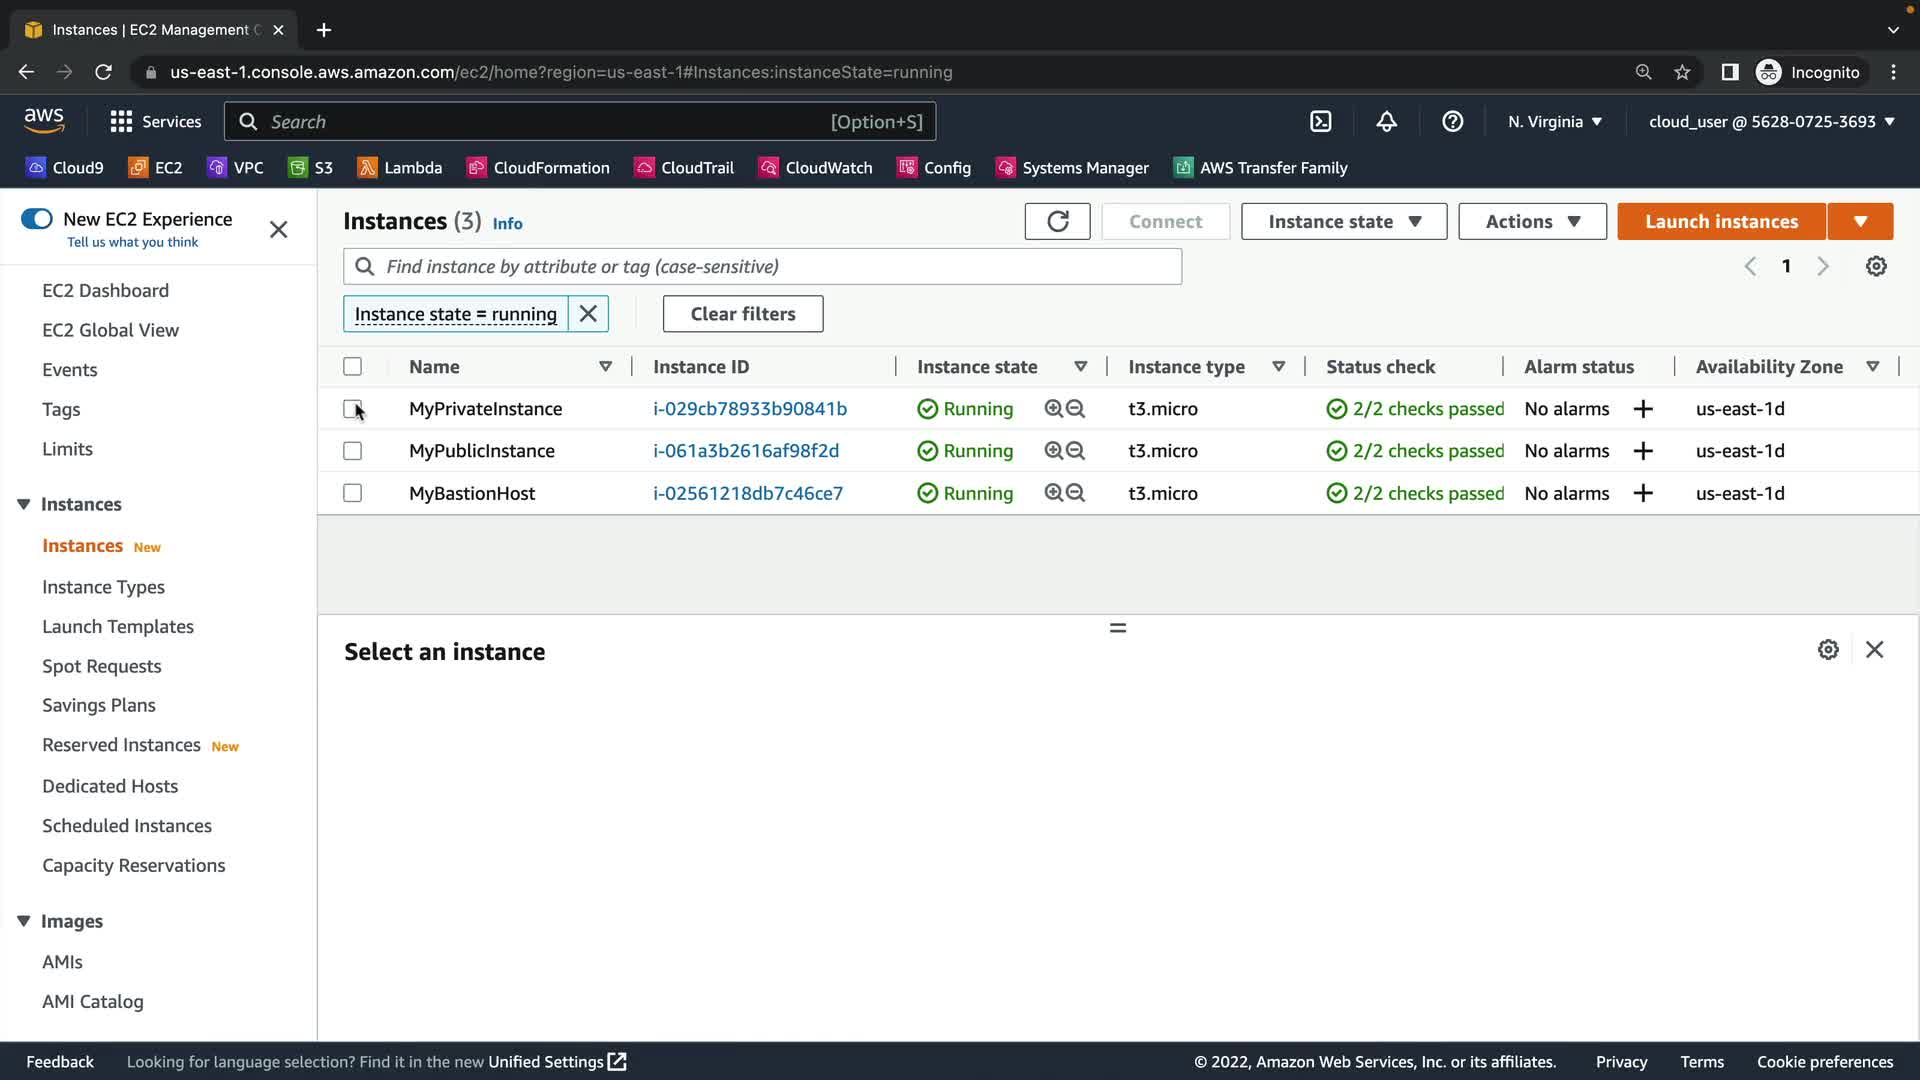The width and height of the screenshot is (1920, 1080).
Task: Toggle the New EC2 Experience switch
Action: (37, 219)
